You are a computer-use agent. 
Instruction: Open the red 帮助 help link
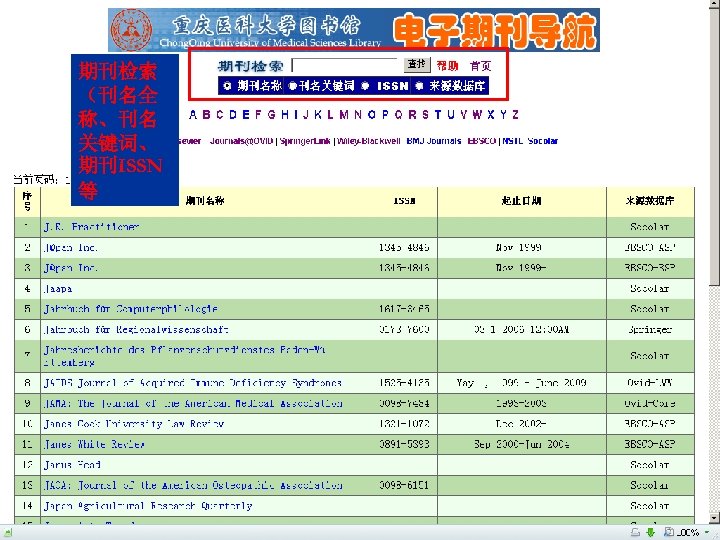coord(447,66)
